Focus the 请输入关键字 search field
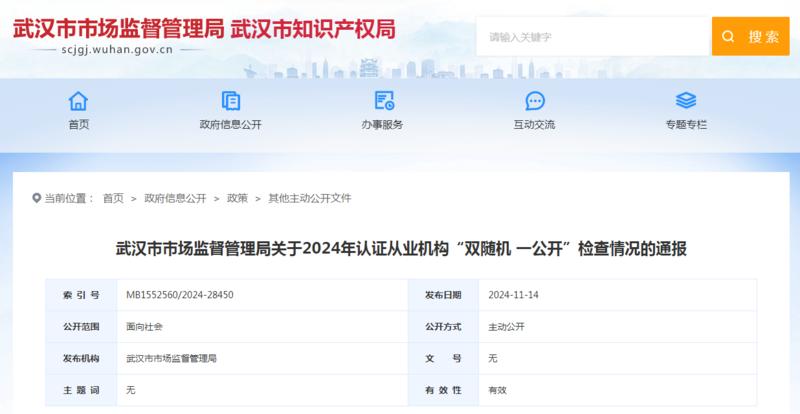This screenshot has height=414, width=800. pyautogui.click(x=594, y=36)
